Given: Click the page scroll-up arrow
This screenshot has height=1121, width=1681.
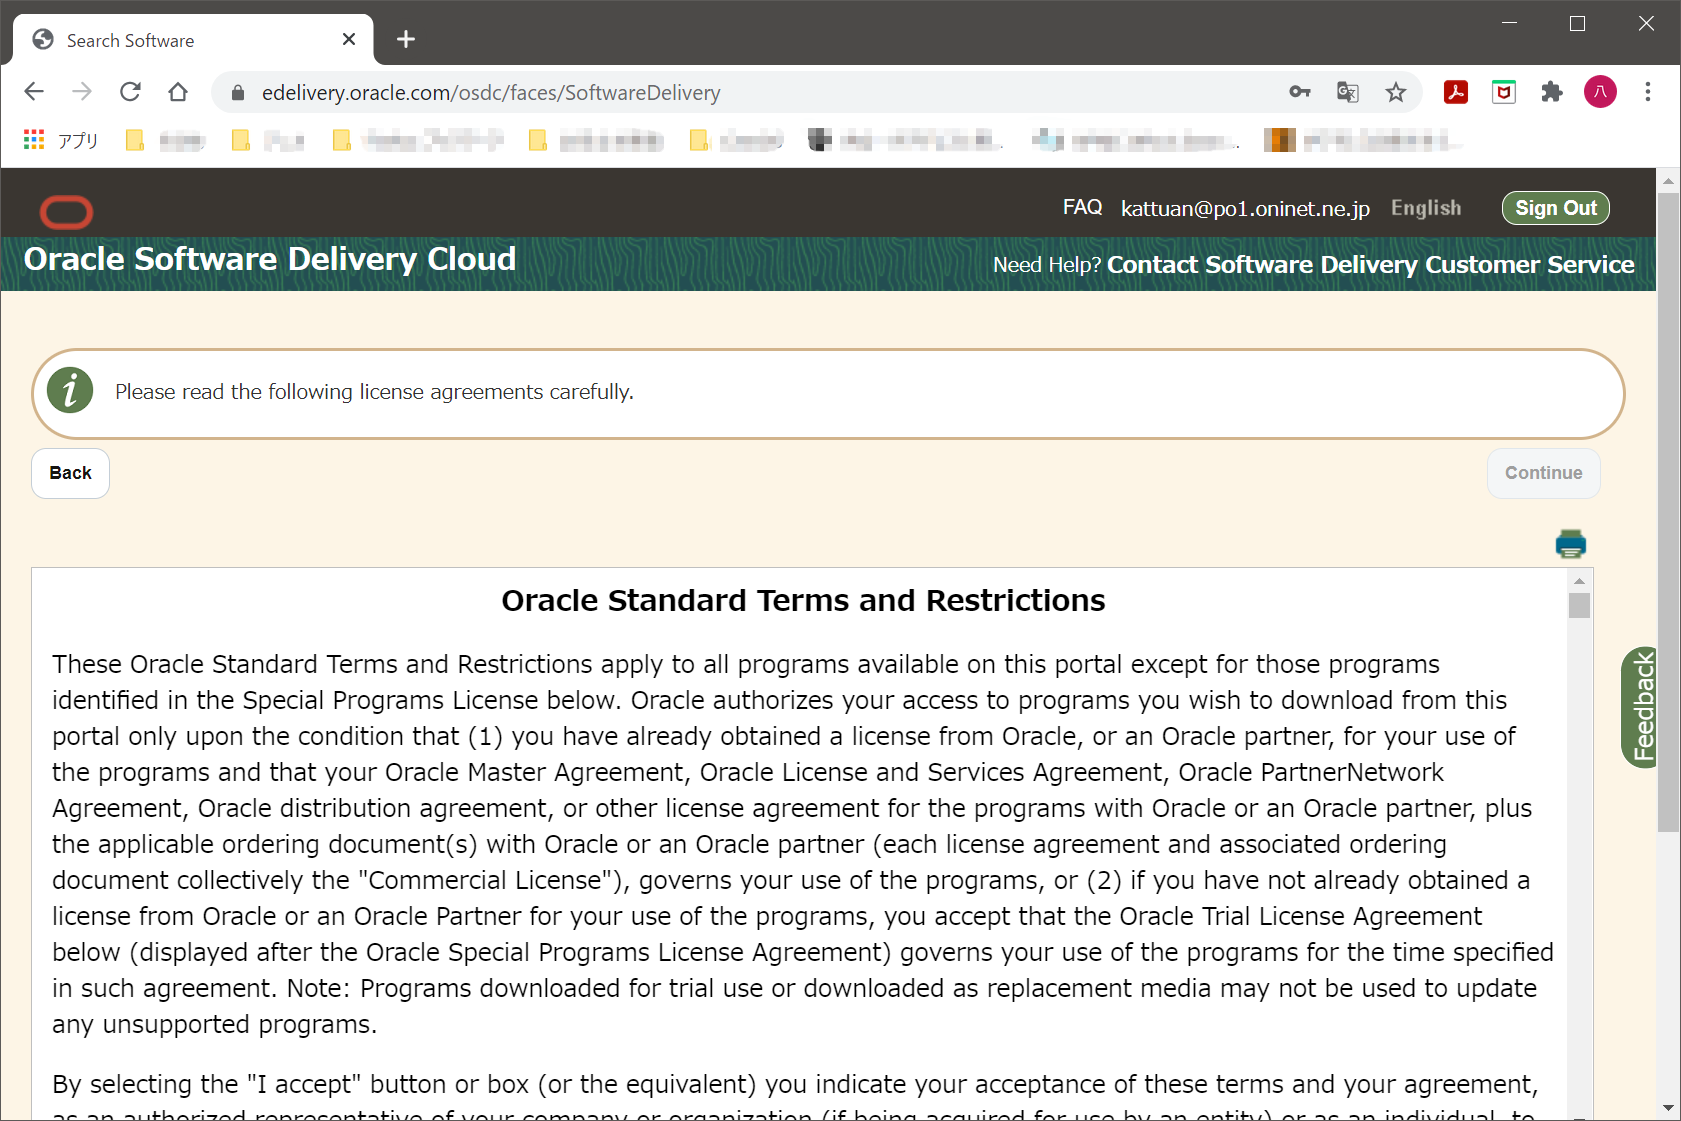Looking at the screenshot, I should point(1668,181).
